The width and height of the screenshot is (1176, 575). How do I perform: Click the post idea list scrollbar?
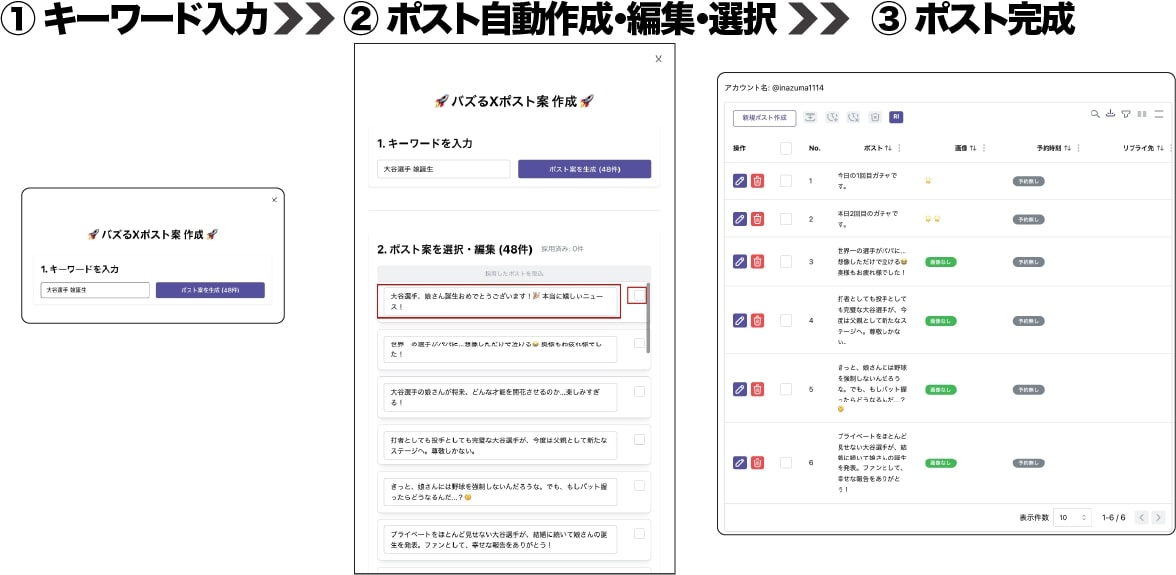[648, 317]
